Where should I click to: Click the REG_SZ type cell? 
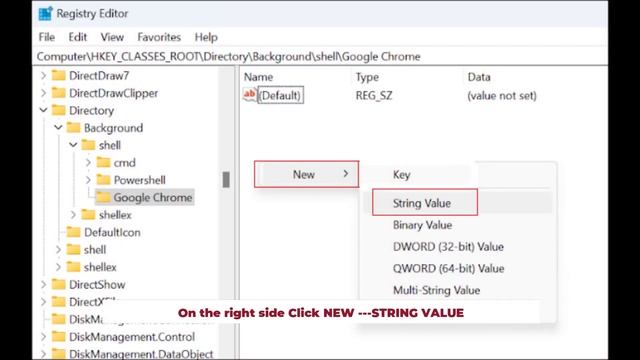click(x=373, y=96)
